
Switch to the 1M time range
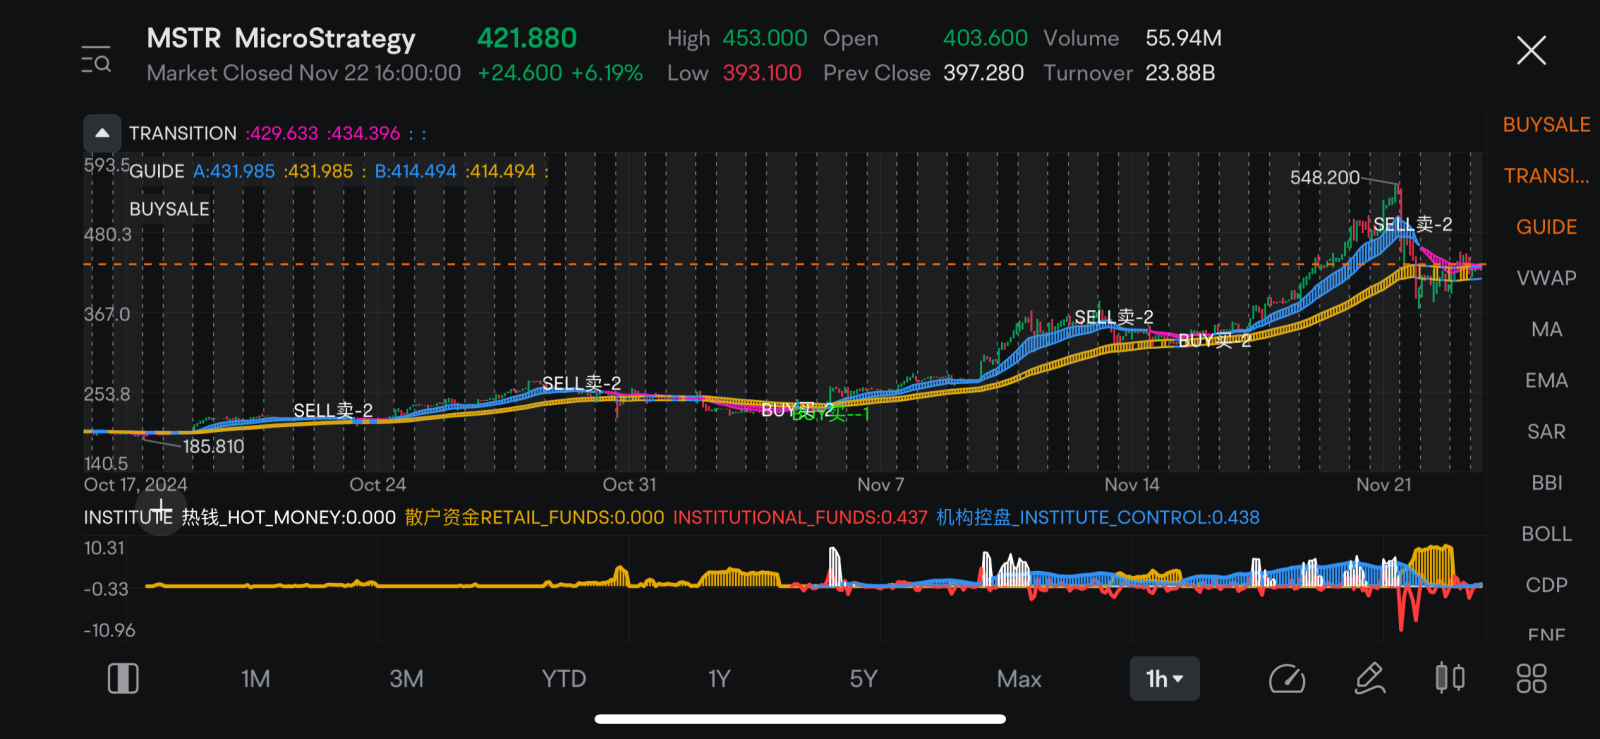256,679
